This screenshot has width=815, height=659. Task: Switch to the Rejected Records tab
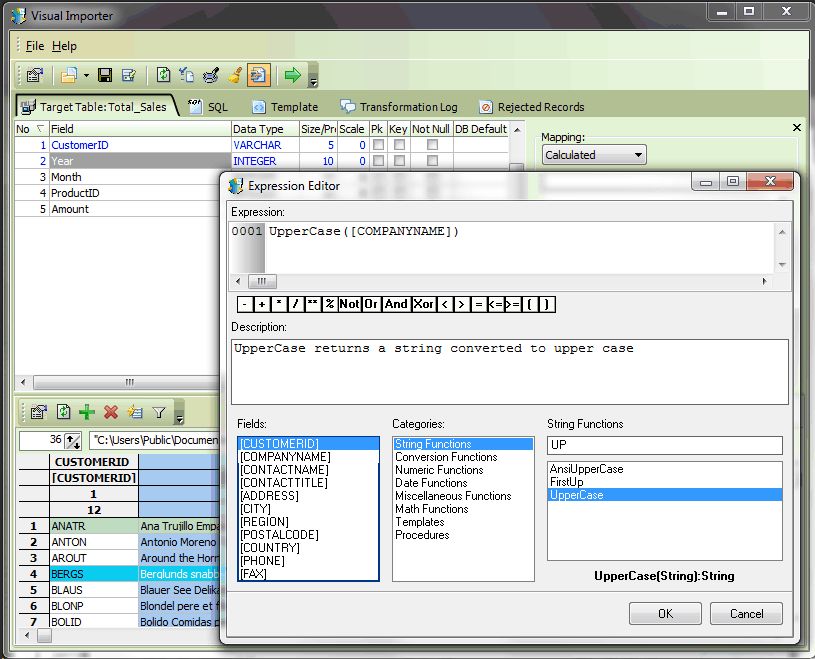[532, 107]
